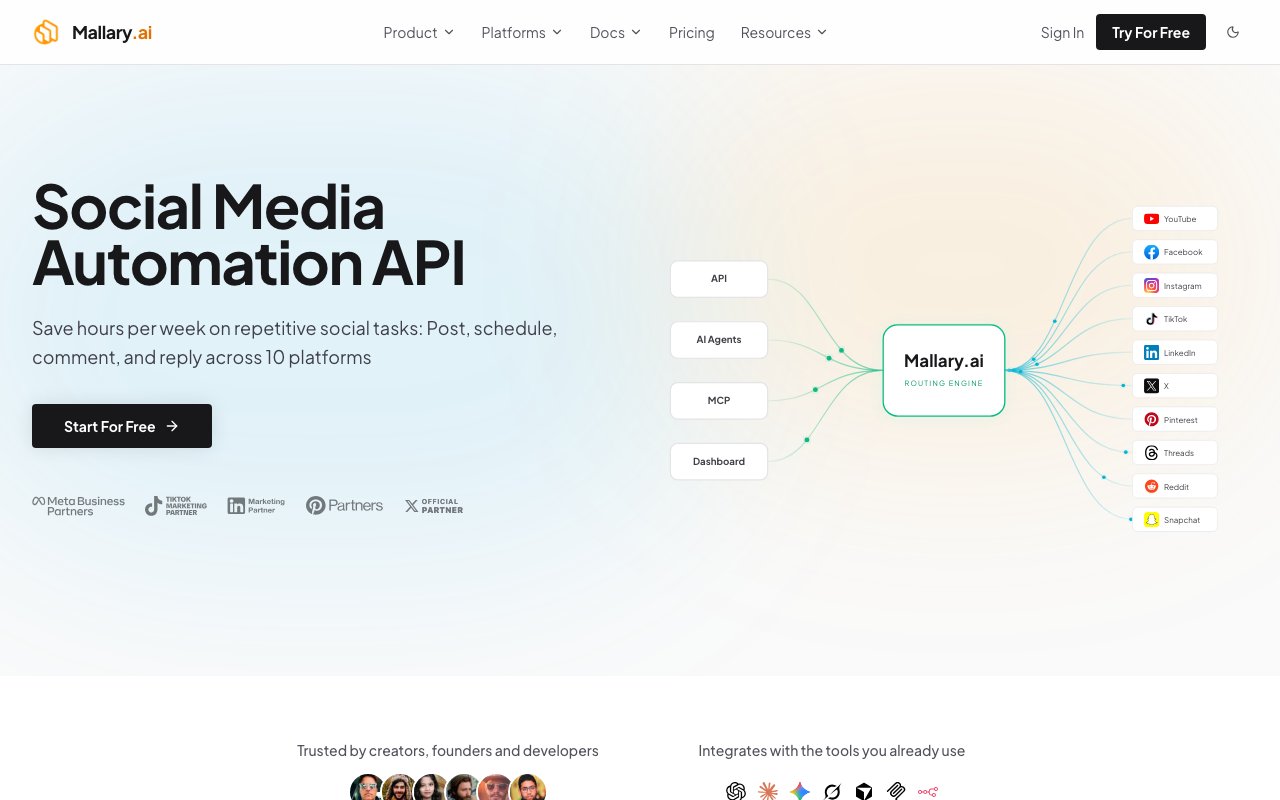Open the Resources dropdown menu
This screenshot has width=1280, height=800.
click(784, 33)
